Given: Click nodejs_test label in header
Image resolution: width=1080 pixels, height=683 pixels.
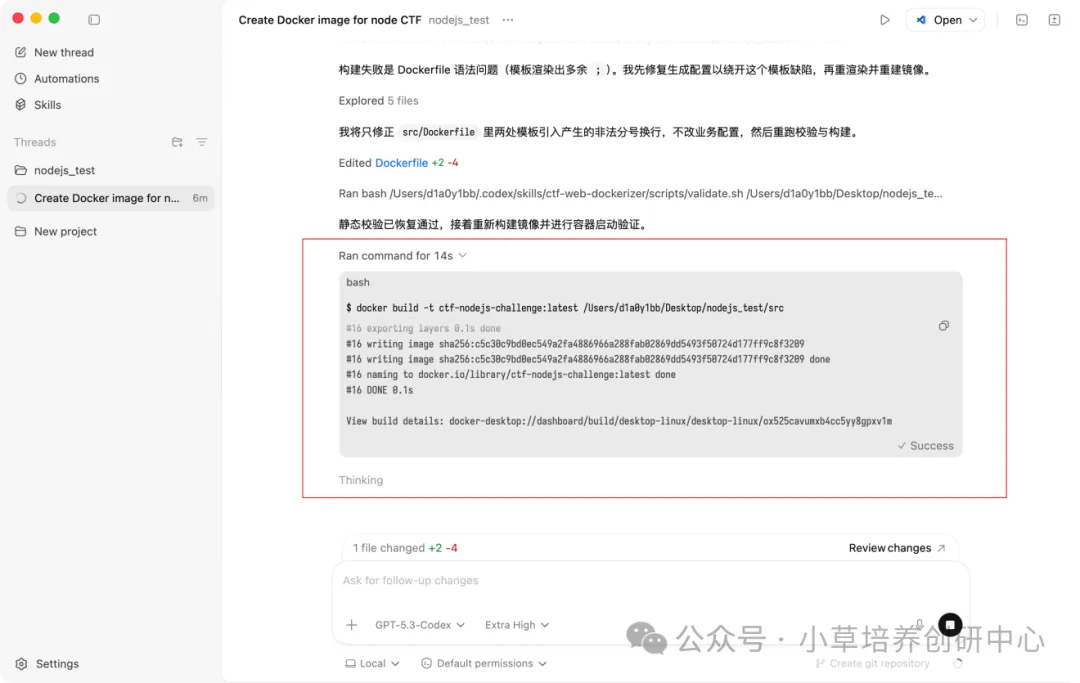Looking at the screenshot, I should pos(459,20).
